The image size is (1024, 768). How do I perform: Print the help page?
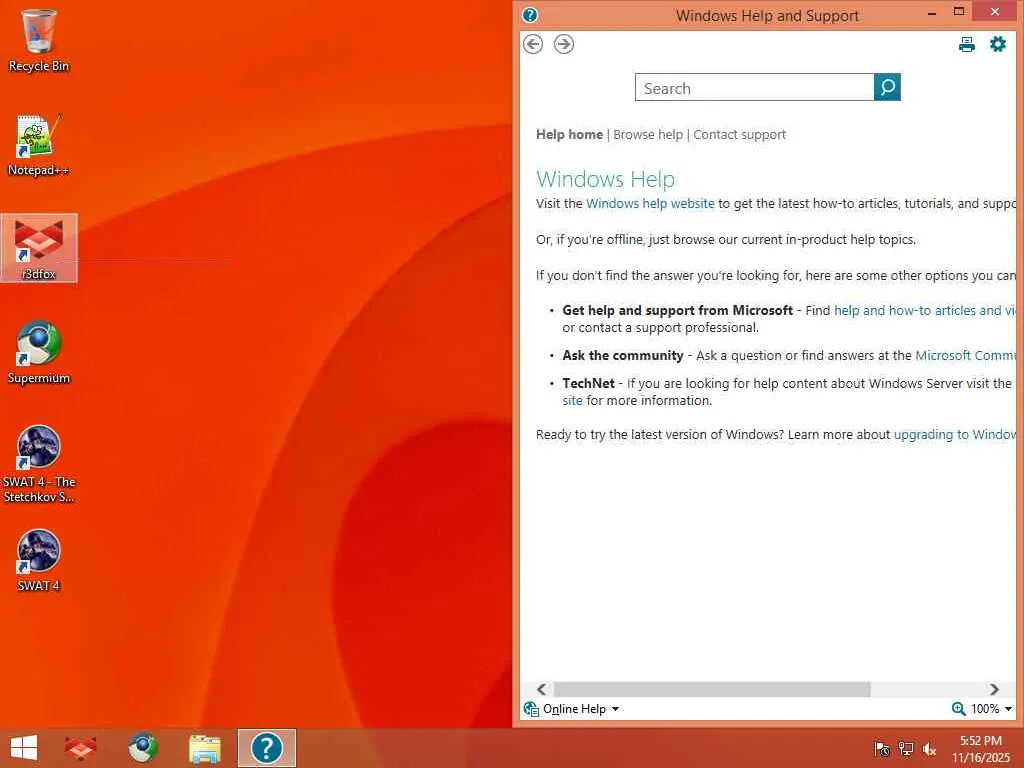click(x=967, y=44)
